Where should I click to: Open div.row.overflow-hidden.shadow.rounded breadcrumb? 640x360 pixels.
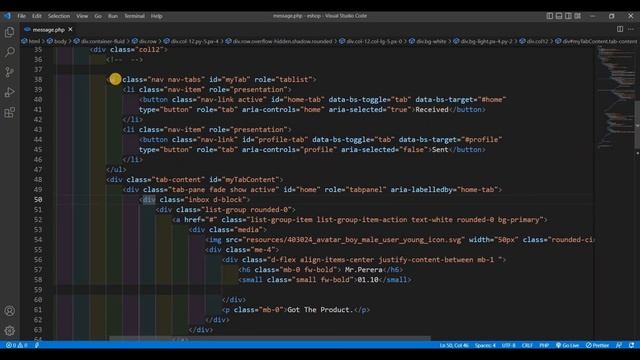(279, 41)
